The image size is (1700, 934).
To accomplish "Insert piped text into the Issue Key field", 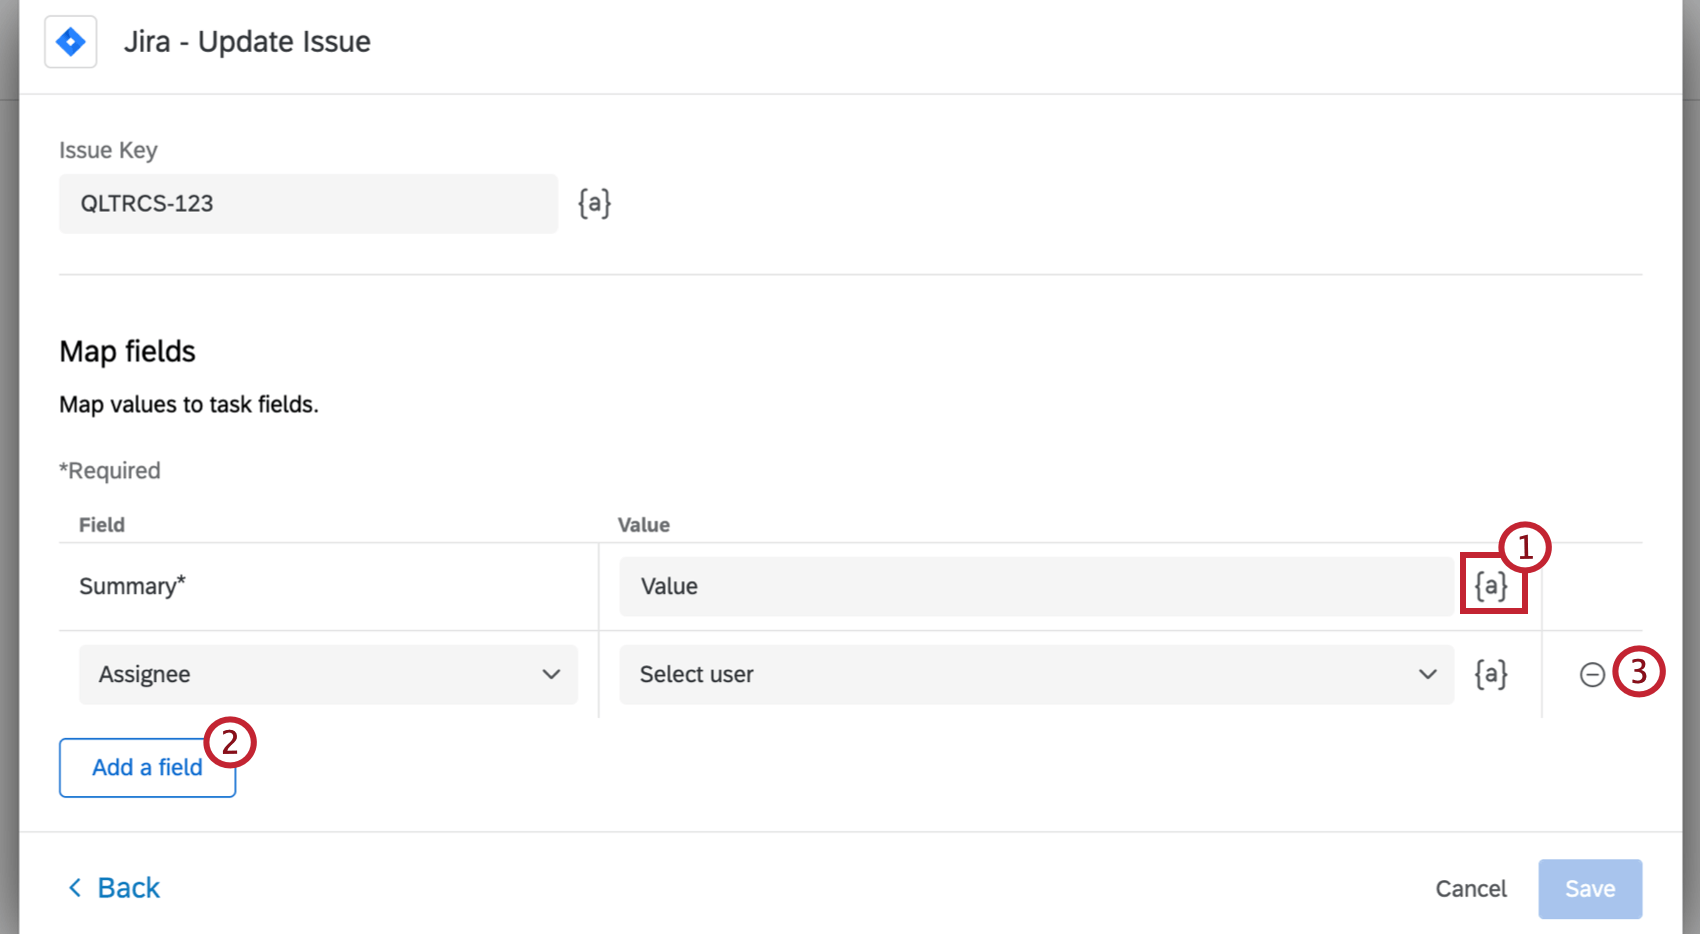I will click(x=593, y=202).
